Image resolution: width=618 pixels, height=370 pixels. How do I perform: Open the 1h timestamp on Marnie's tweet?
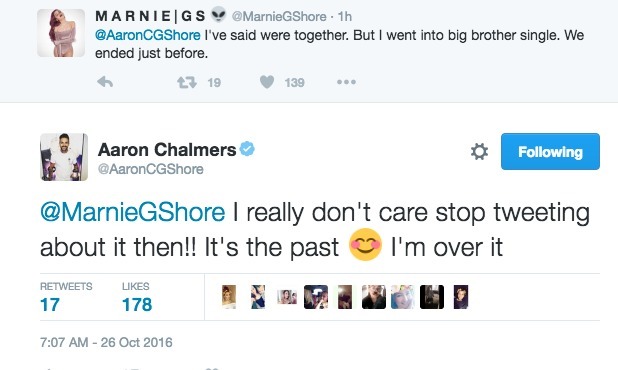344,17
